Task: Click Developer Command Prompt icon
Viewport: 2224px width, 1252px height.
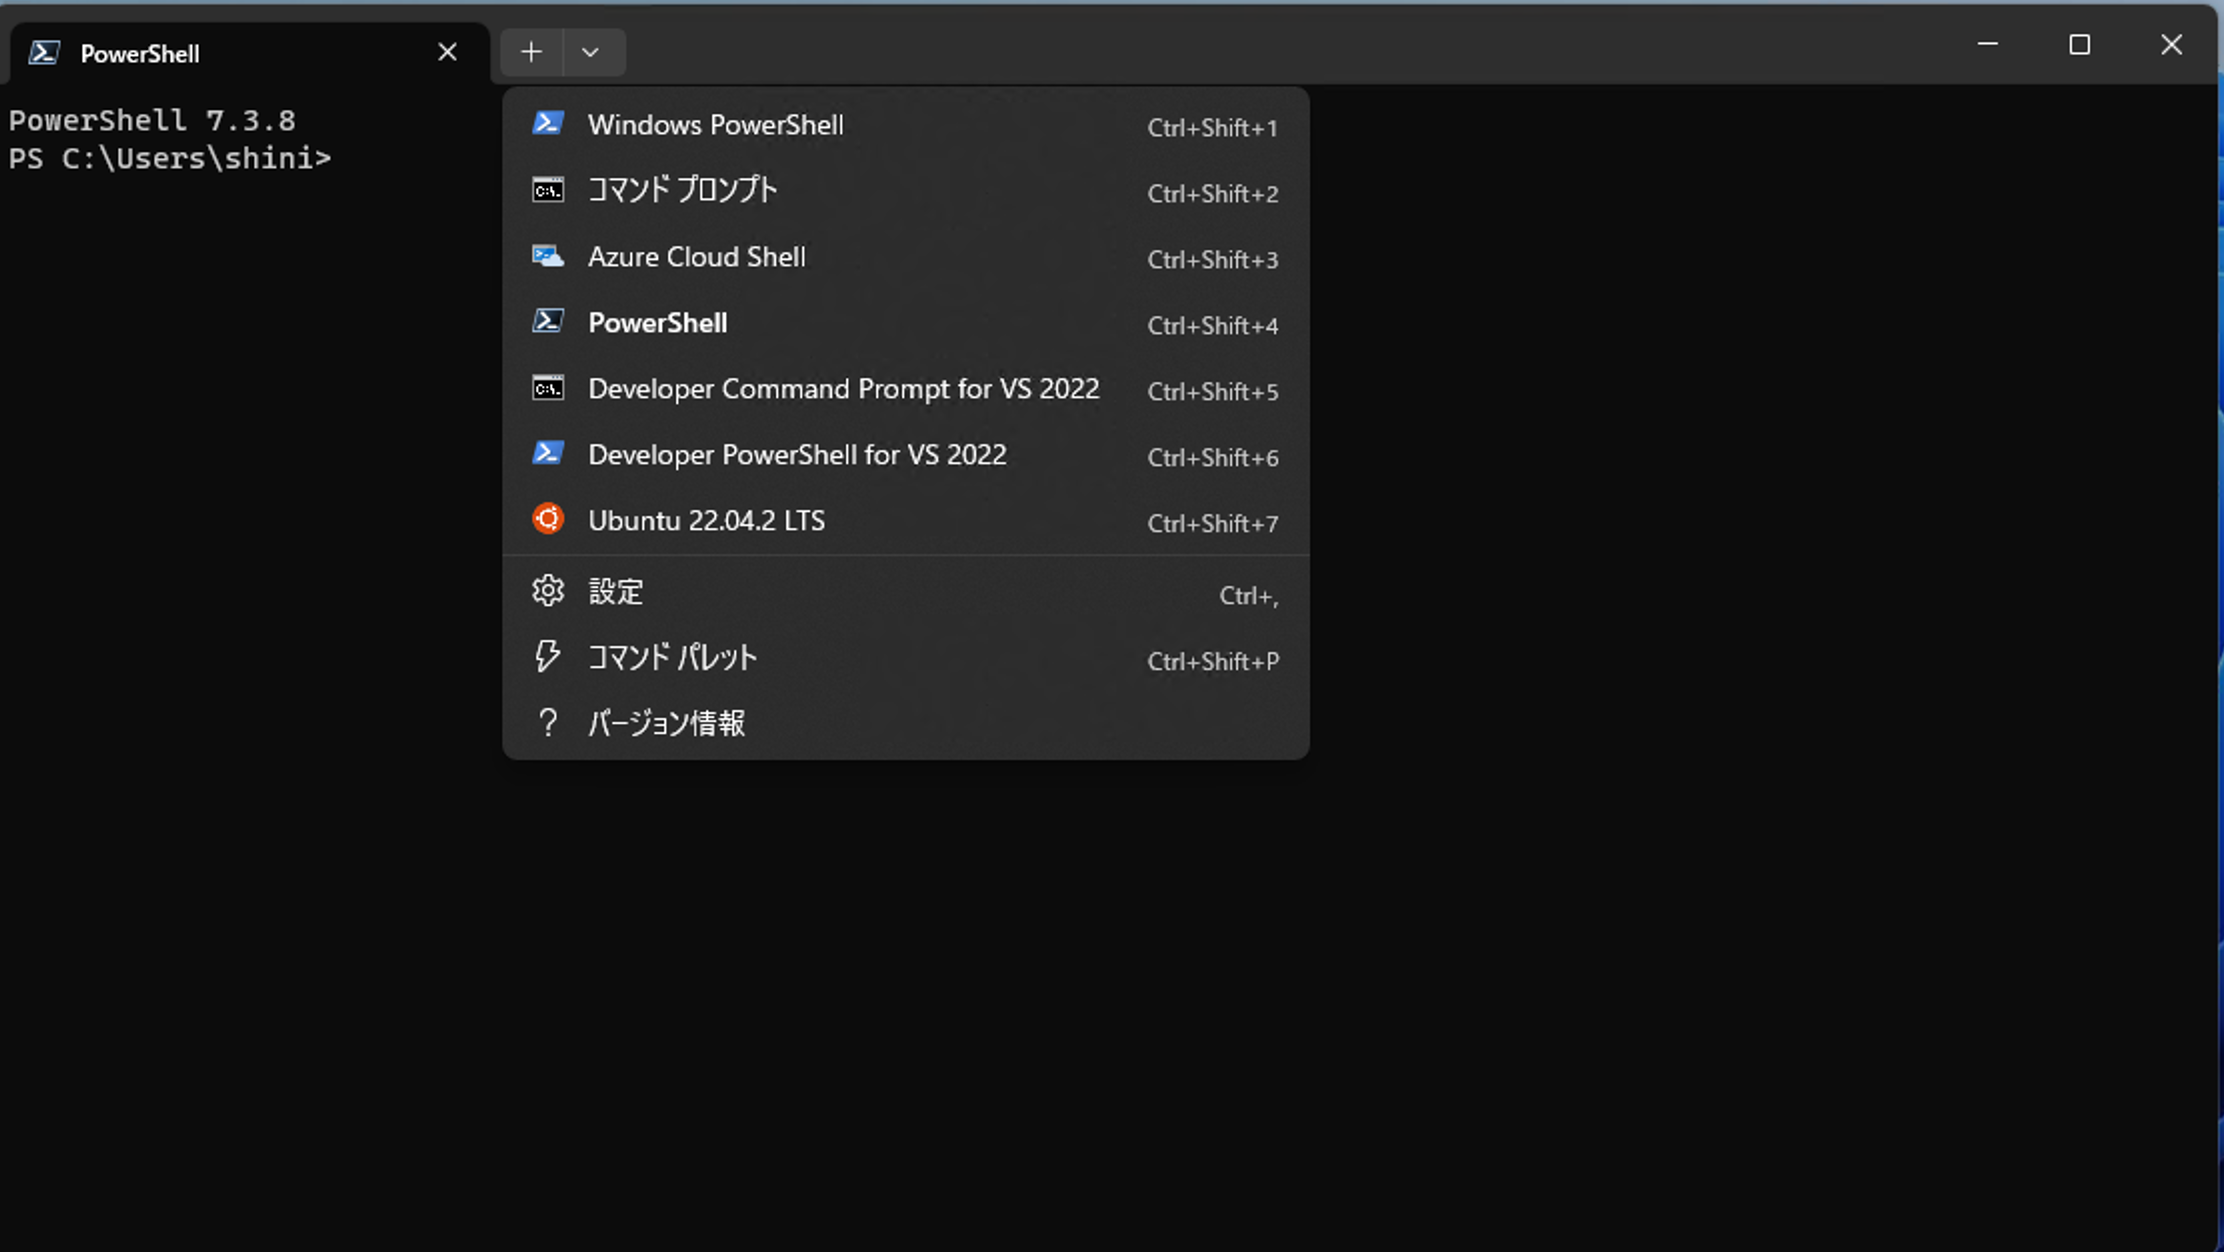Action: coord(548,388)
